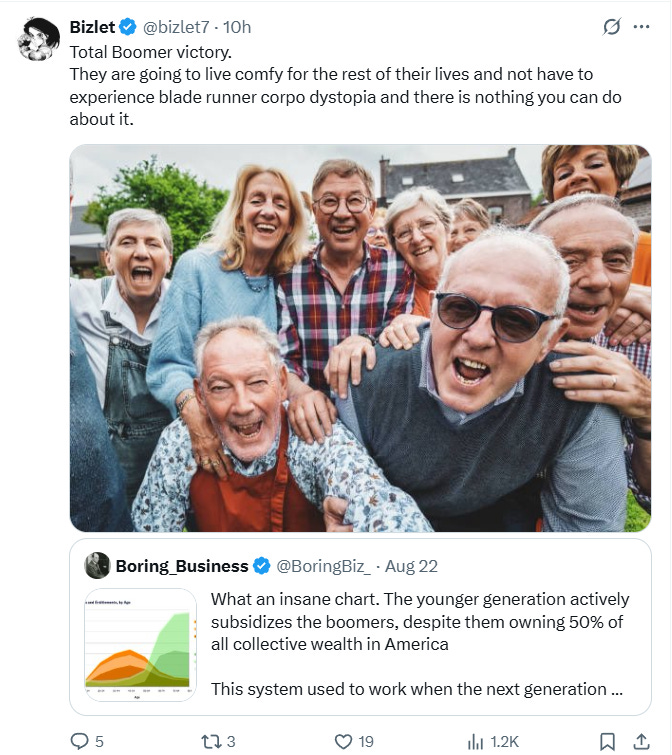Open Bizlet's profile avatar

tap(38, 39)
